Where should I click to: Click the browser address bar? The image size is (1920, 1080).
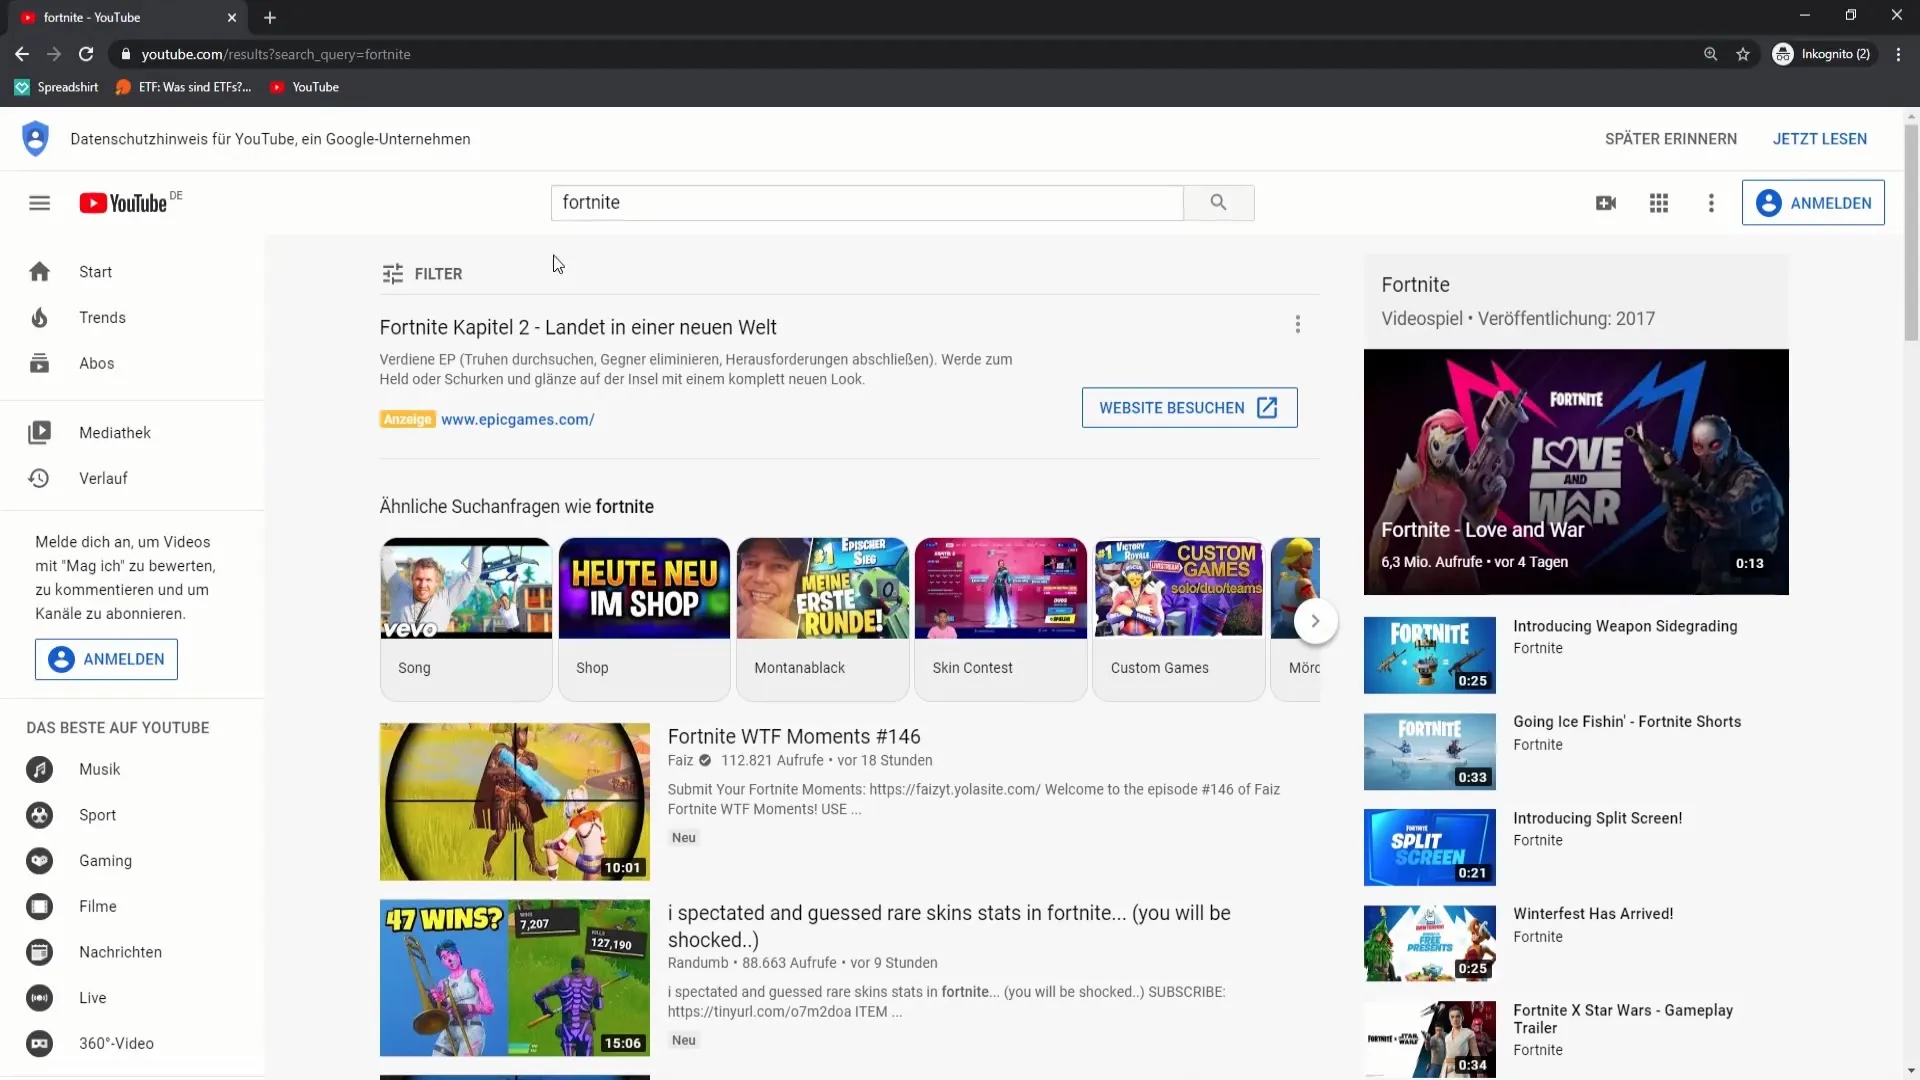[x=900, y=54]
